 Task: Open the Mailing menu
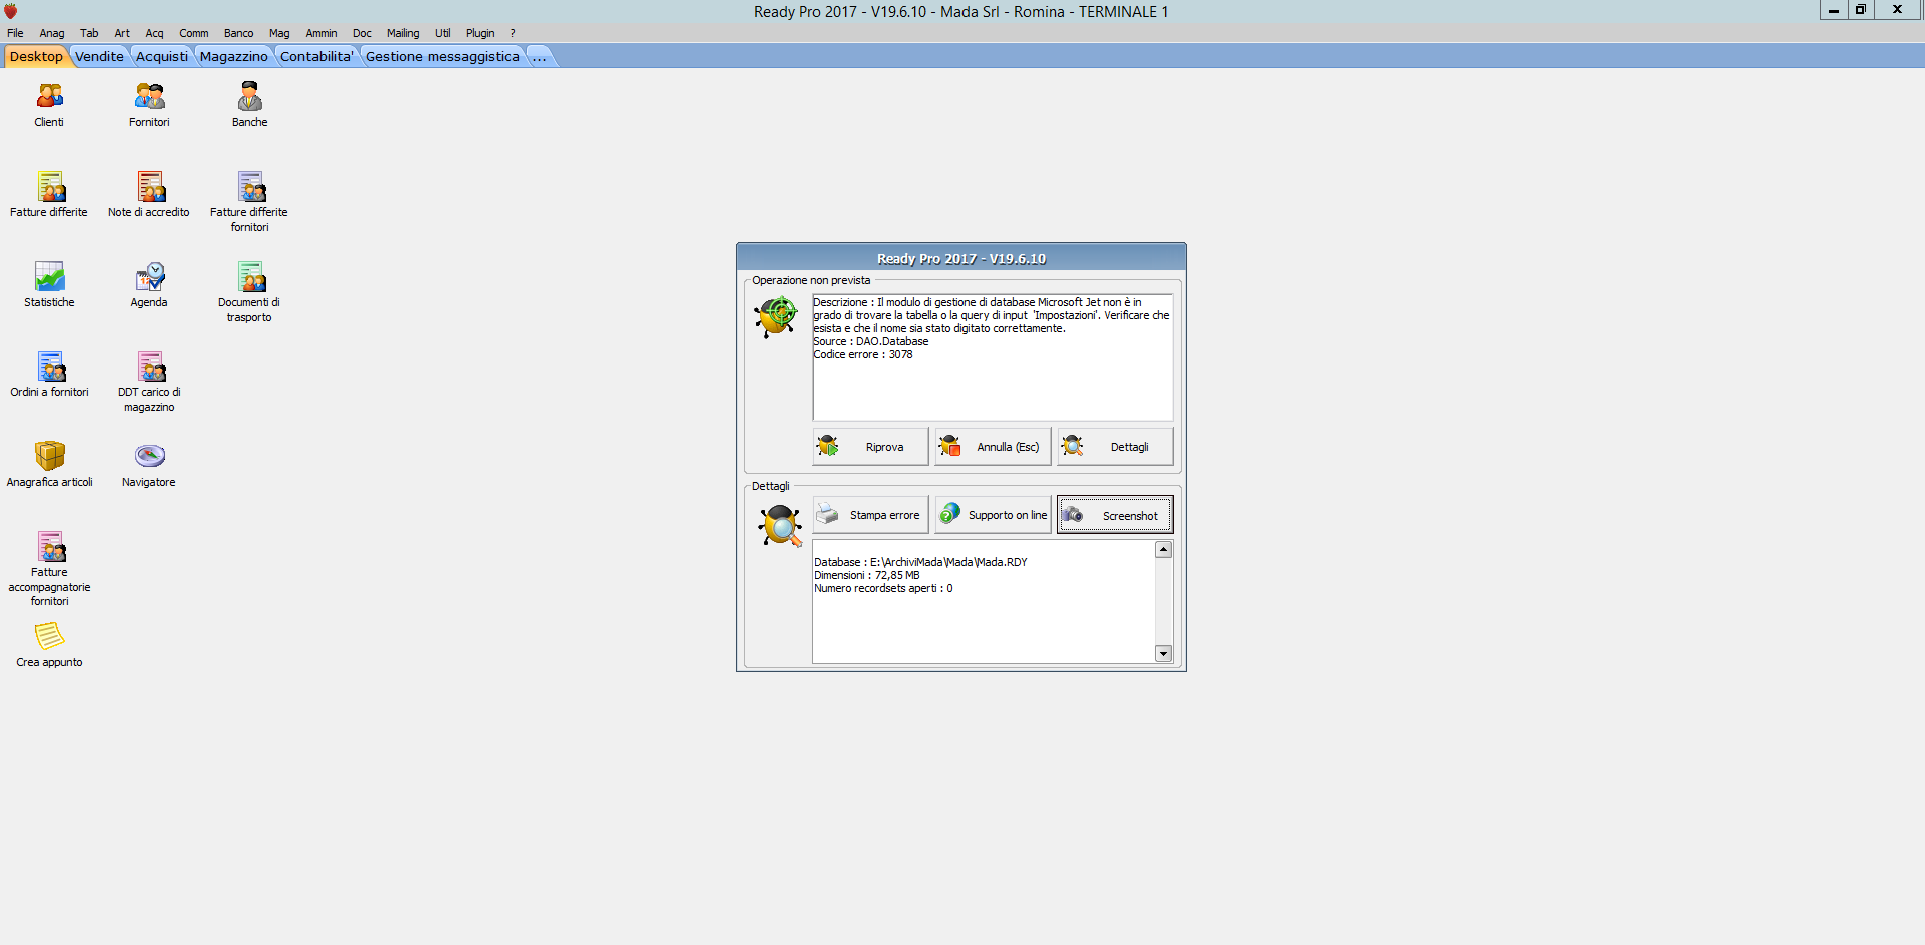403,33
